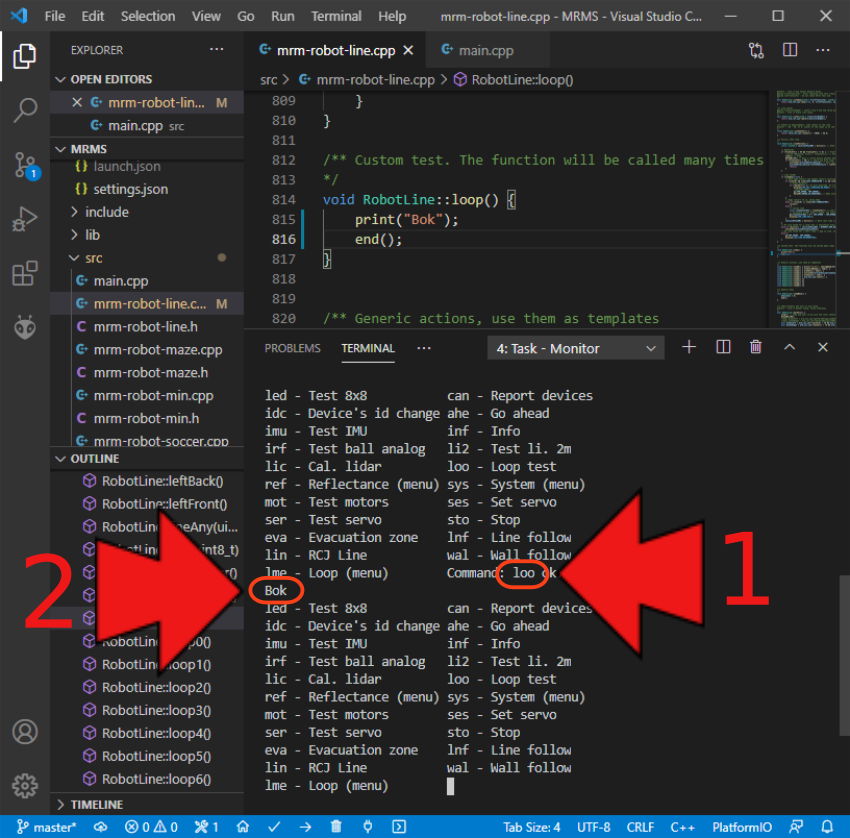Create a new terminal with plus icon

(688, 348)
